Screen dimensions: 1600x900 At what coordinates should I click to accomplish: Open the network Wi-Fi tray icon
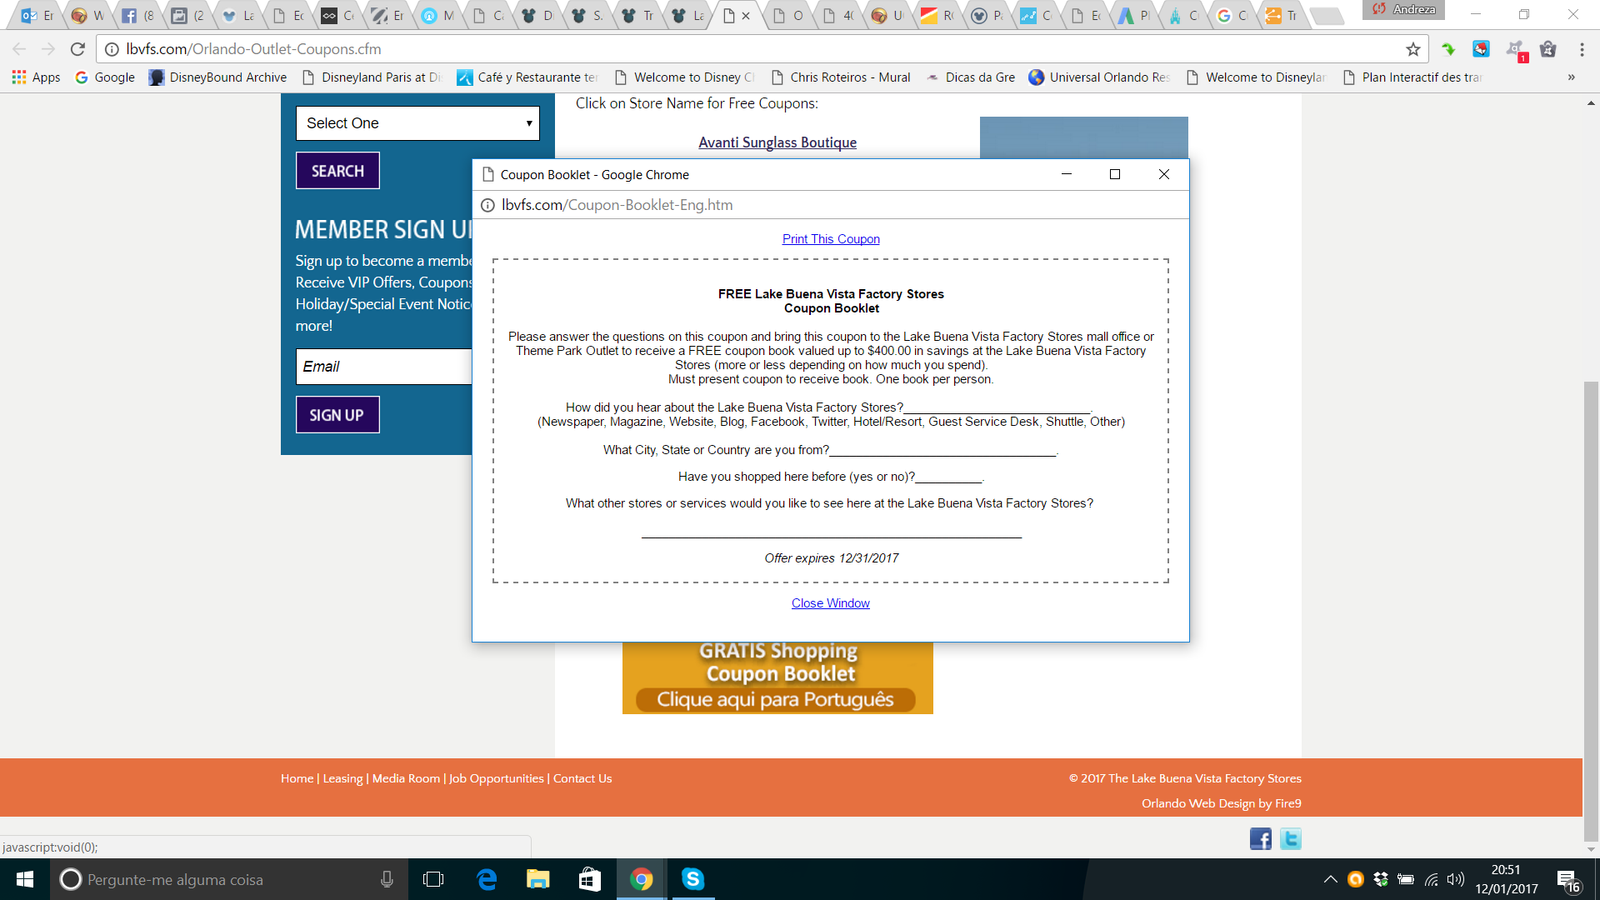1431,879
